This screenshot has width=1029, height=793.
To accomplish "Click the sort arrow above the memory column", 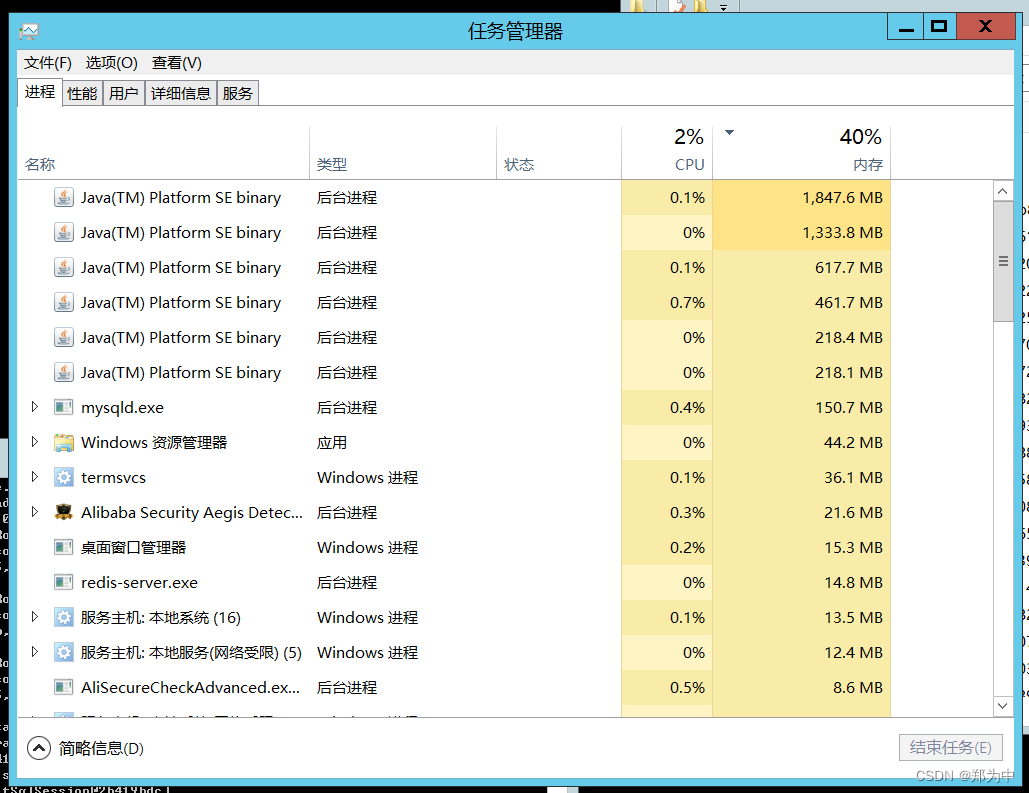I will click(x=729, y=133).
